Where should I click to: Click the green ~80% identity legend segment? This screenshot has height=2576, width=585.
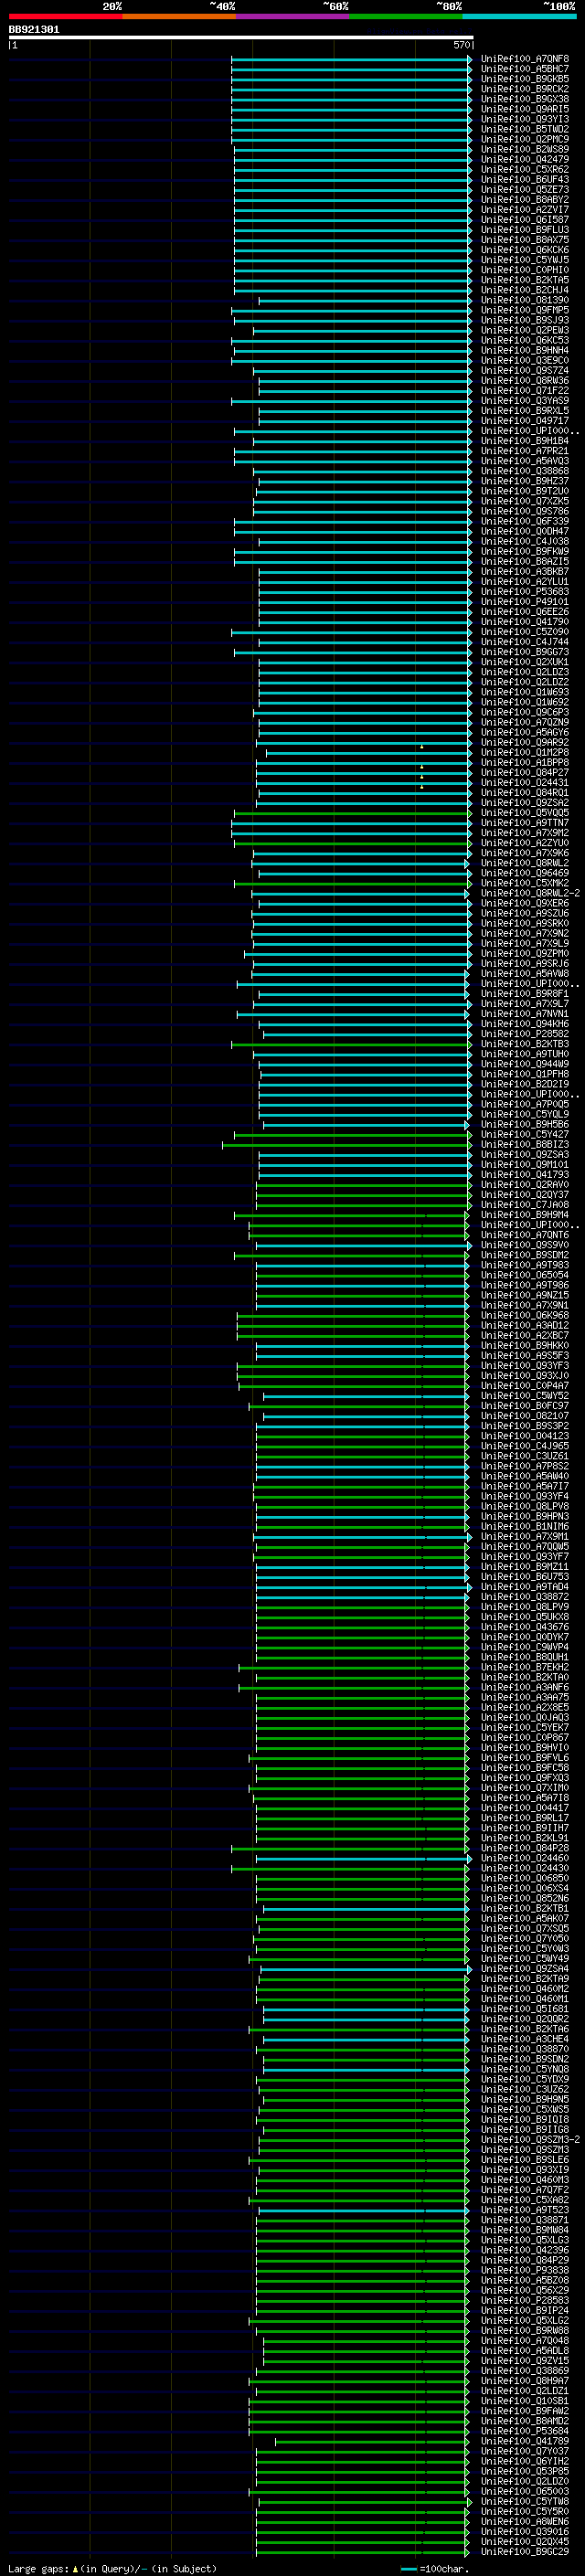tap(406, 16)
